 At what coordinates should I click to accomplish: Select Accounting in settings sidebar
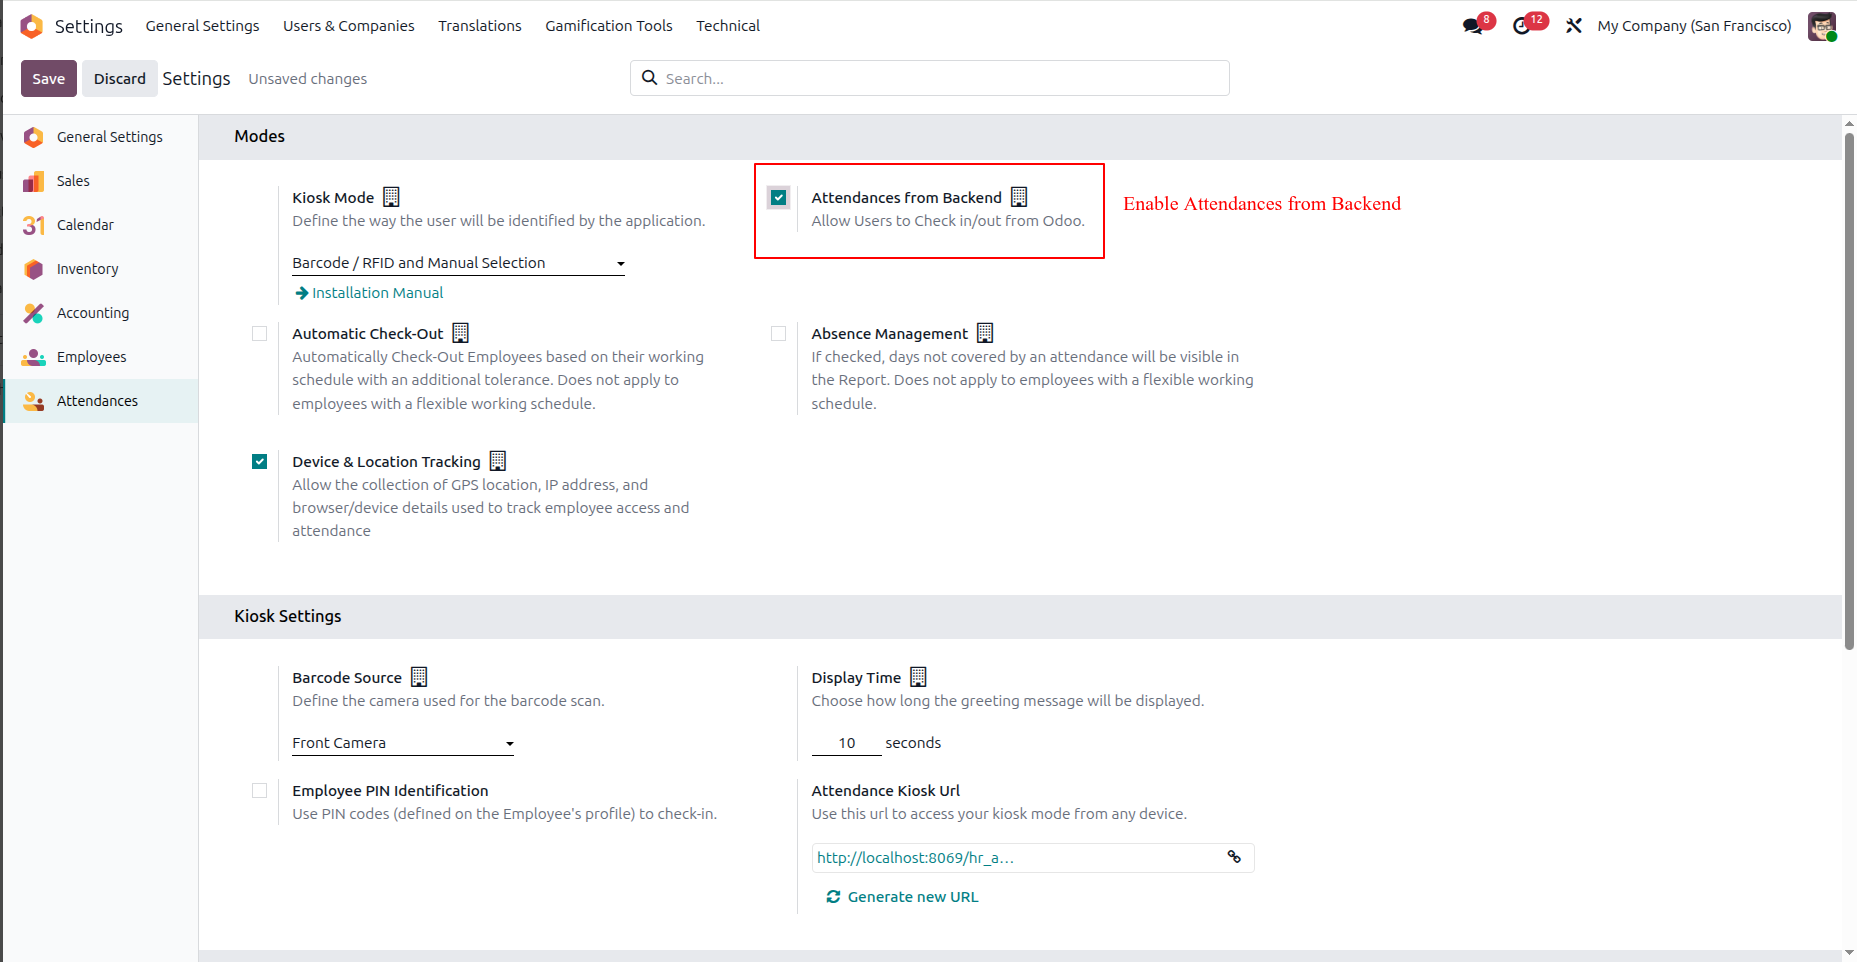pyautogui.click(x=100, y=313)
